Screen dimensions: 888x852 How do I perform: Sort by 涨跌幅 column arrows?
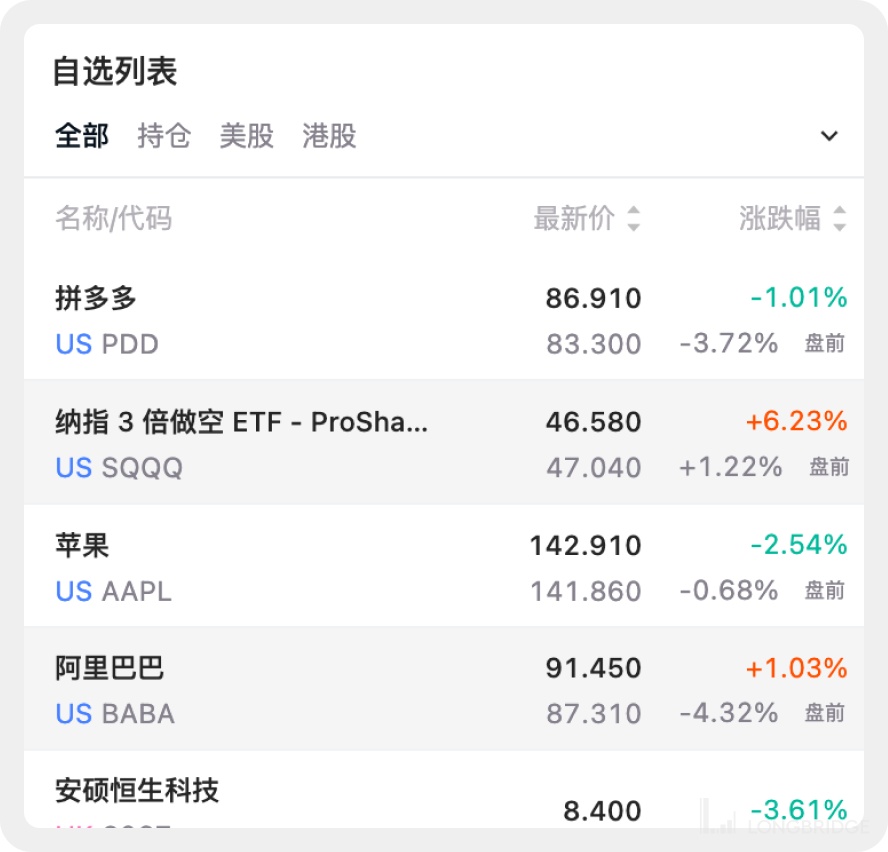point(840,218)
